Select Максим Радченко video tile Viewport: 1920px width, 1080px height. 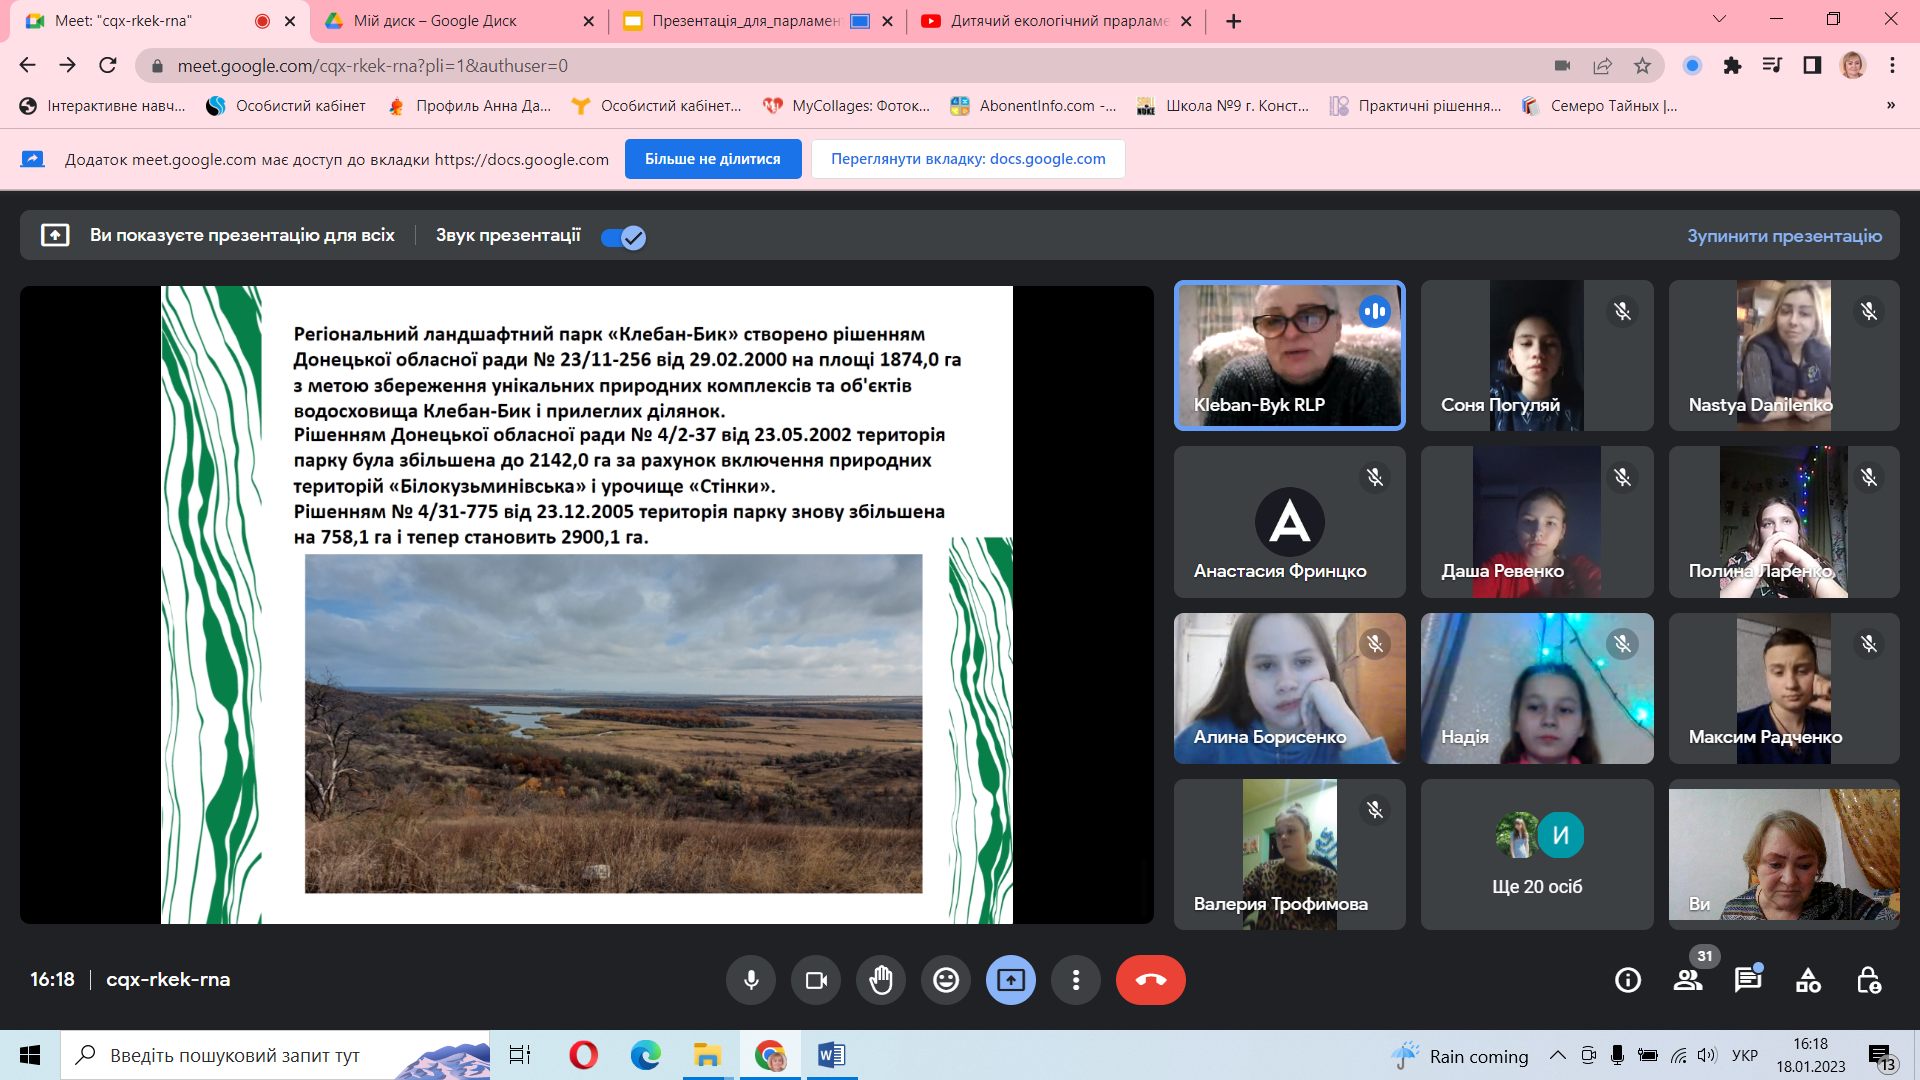point(1784,689)
